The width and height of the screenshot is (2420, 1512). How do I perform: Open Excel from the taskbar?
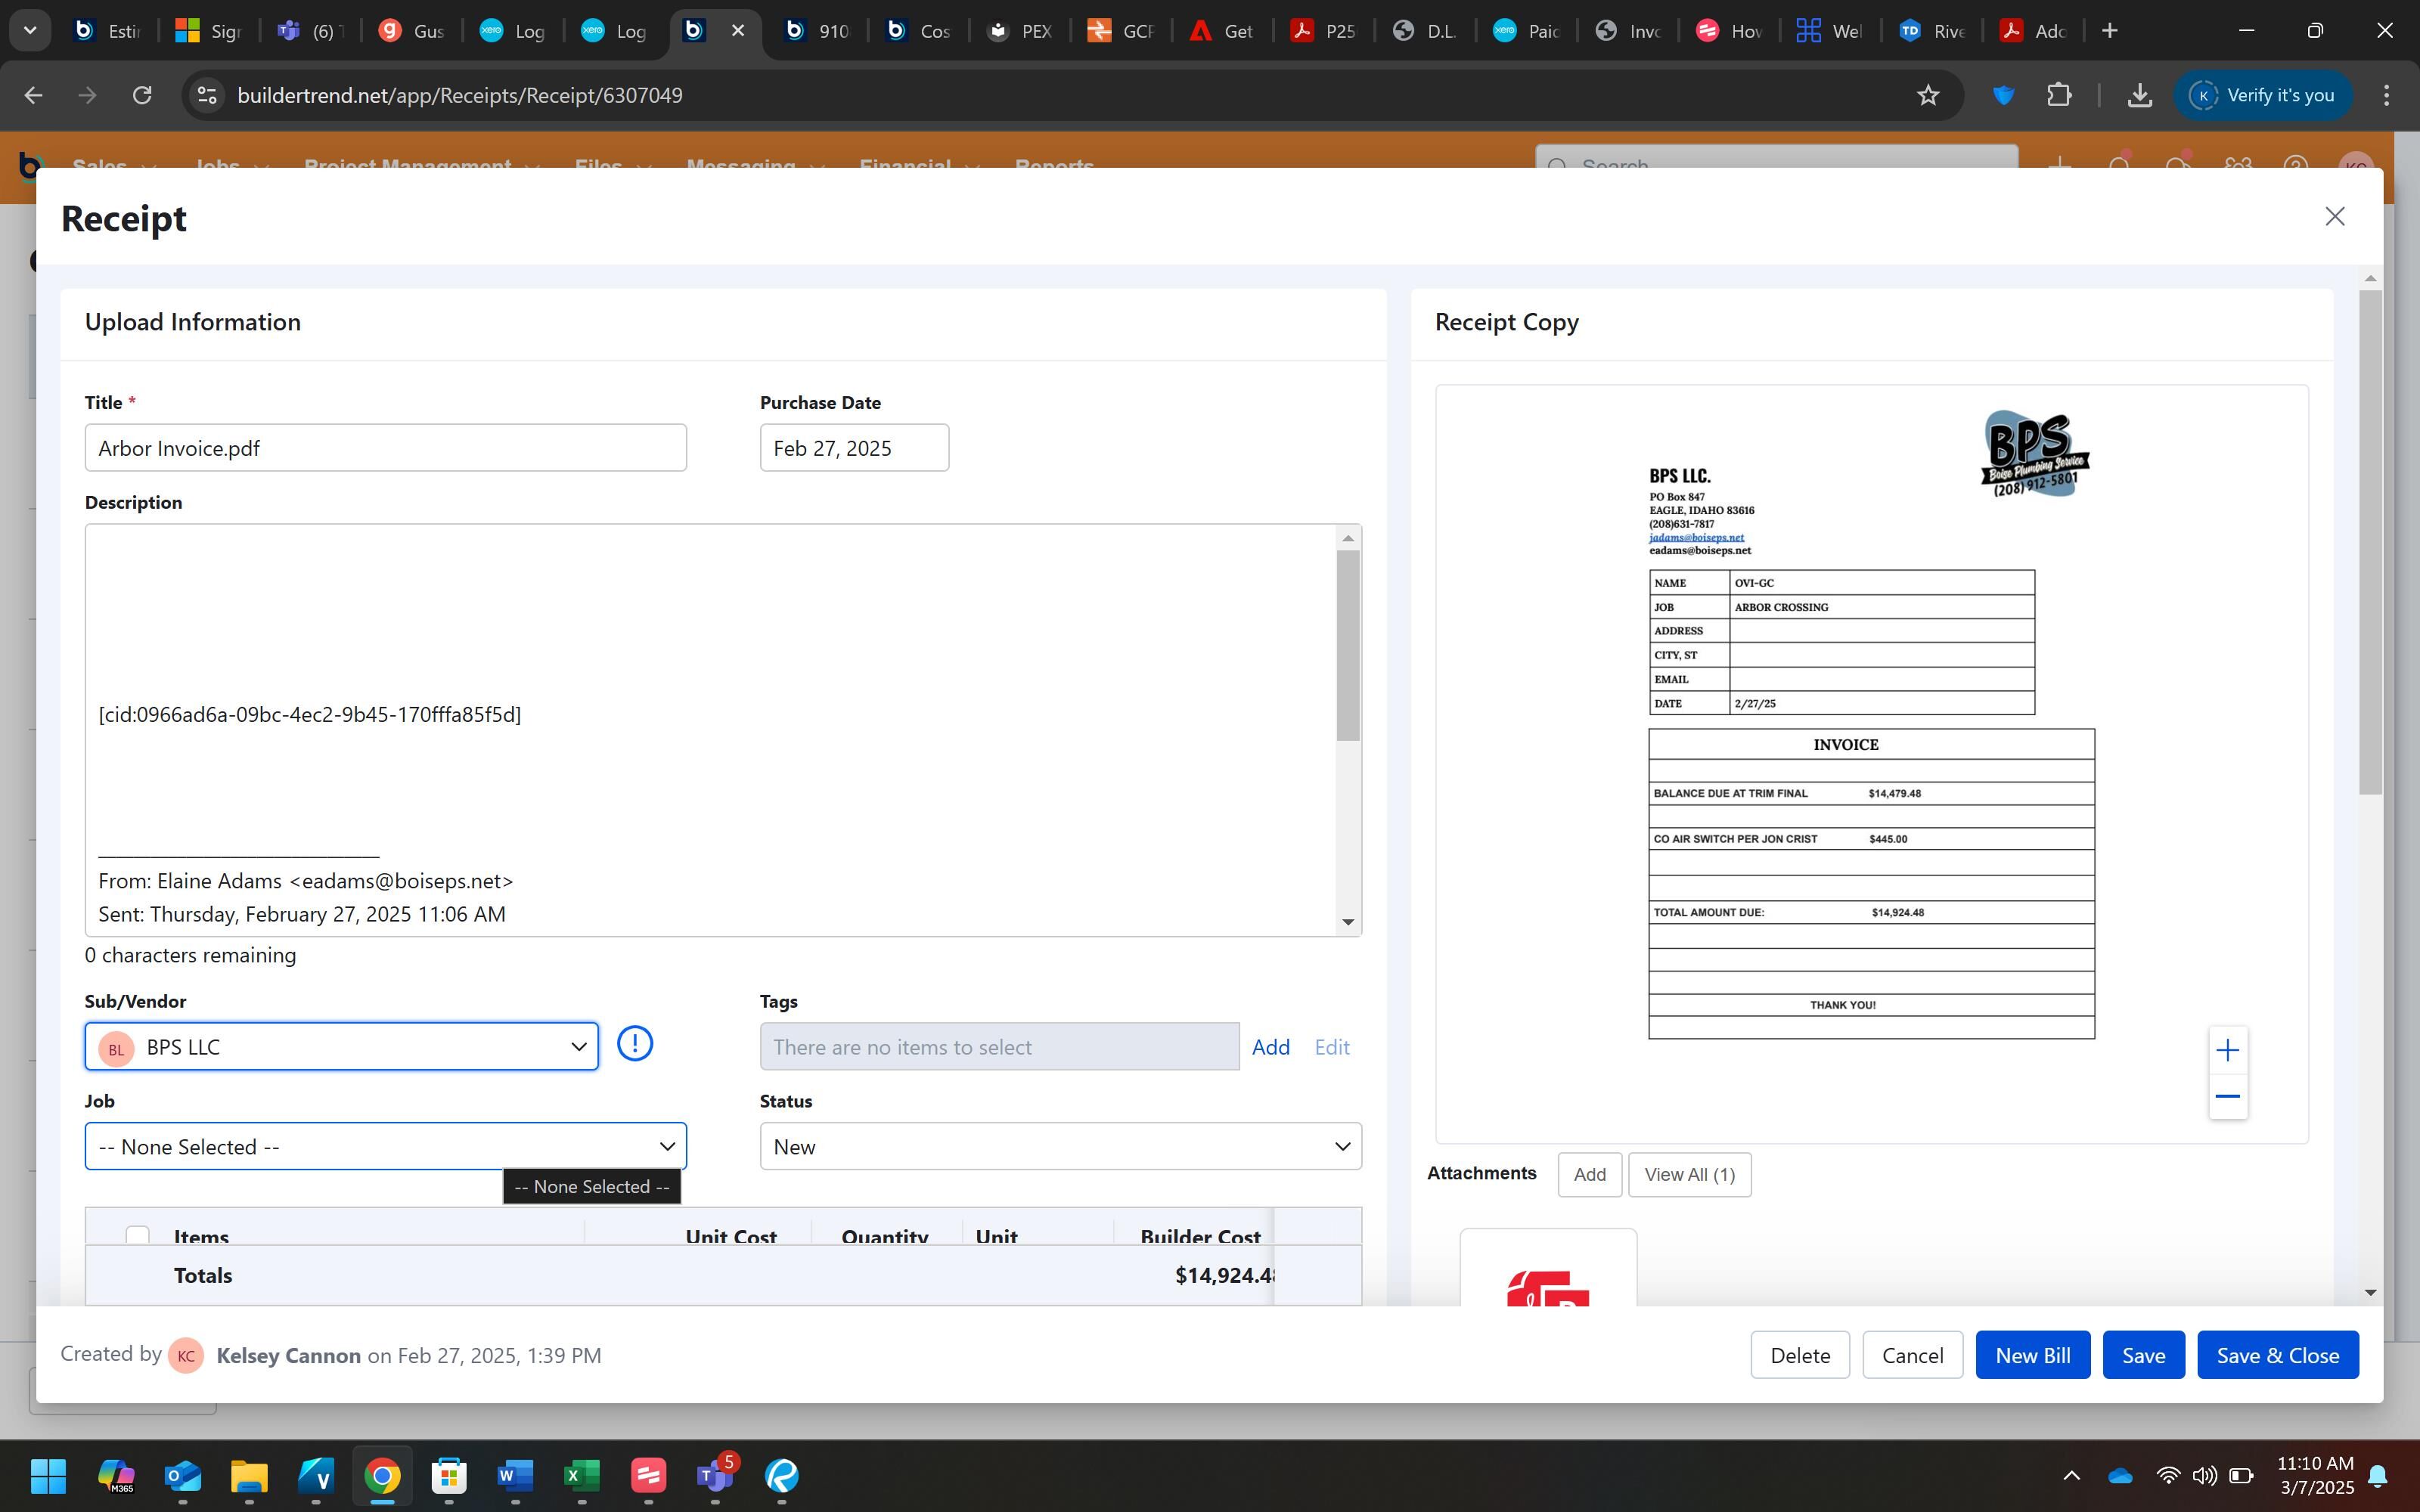click(x=581, y=1475)
